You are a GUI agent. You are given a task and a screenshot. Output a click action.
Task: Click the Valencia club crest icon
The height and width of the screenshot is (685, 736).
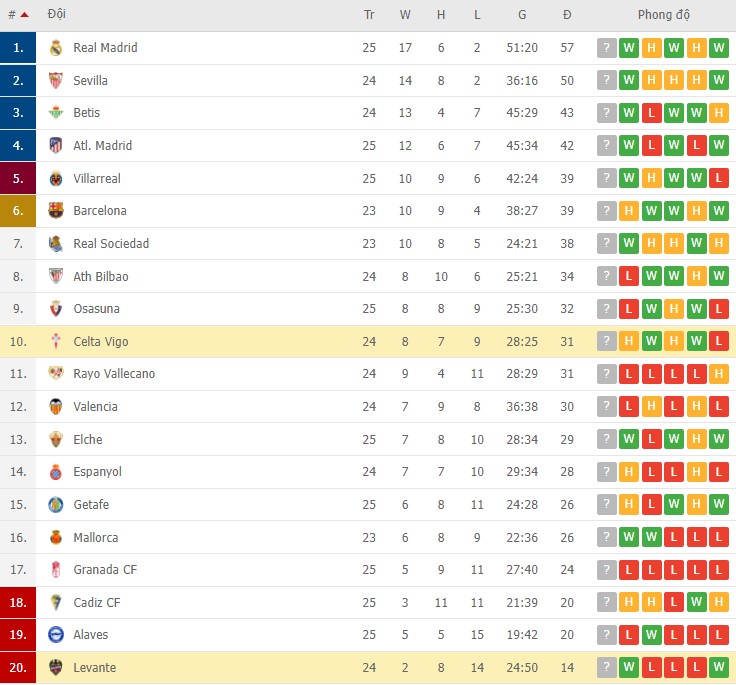(x=56, y=407)
